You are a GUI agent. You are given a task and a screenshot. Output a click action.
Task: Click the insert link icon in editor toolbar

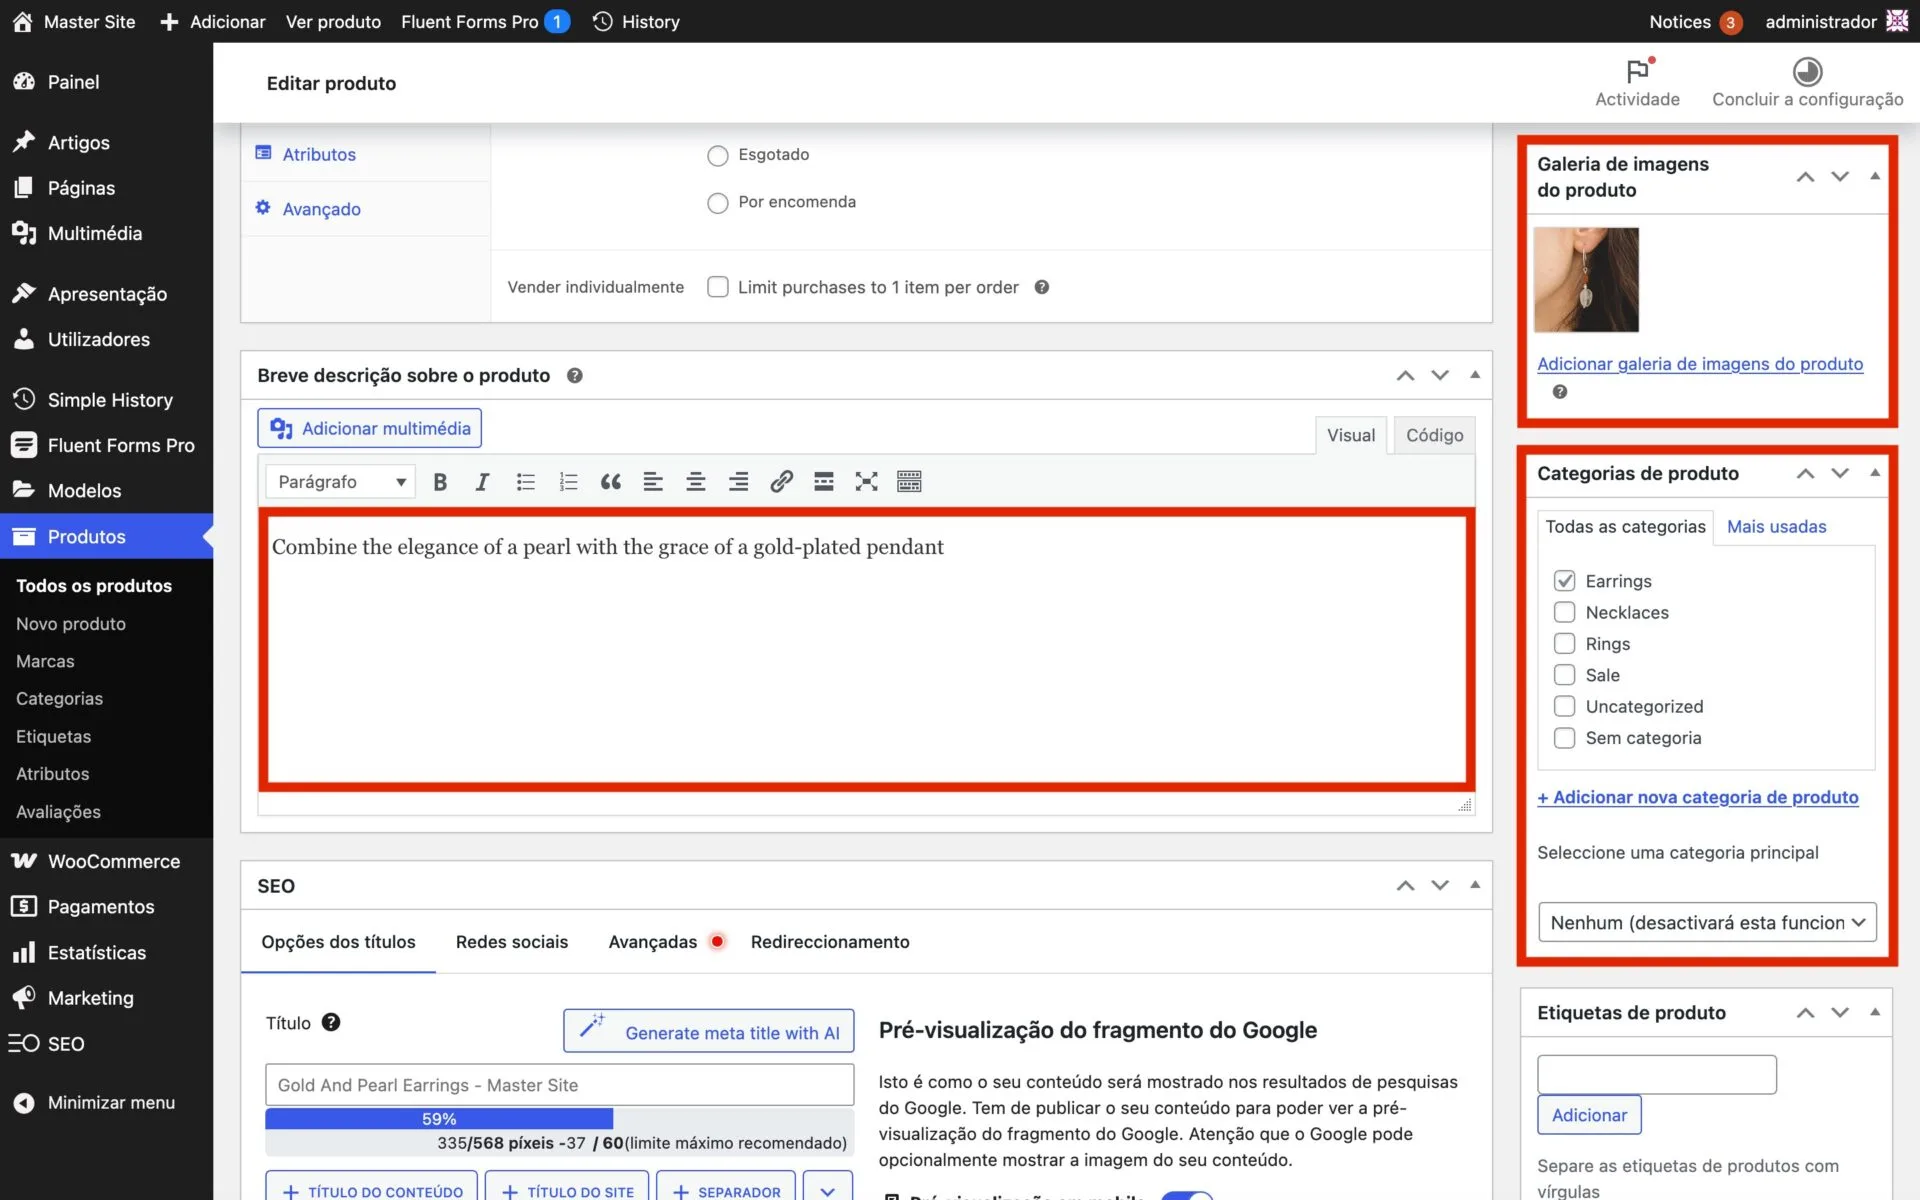[781, 482]
